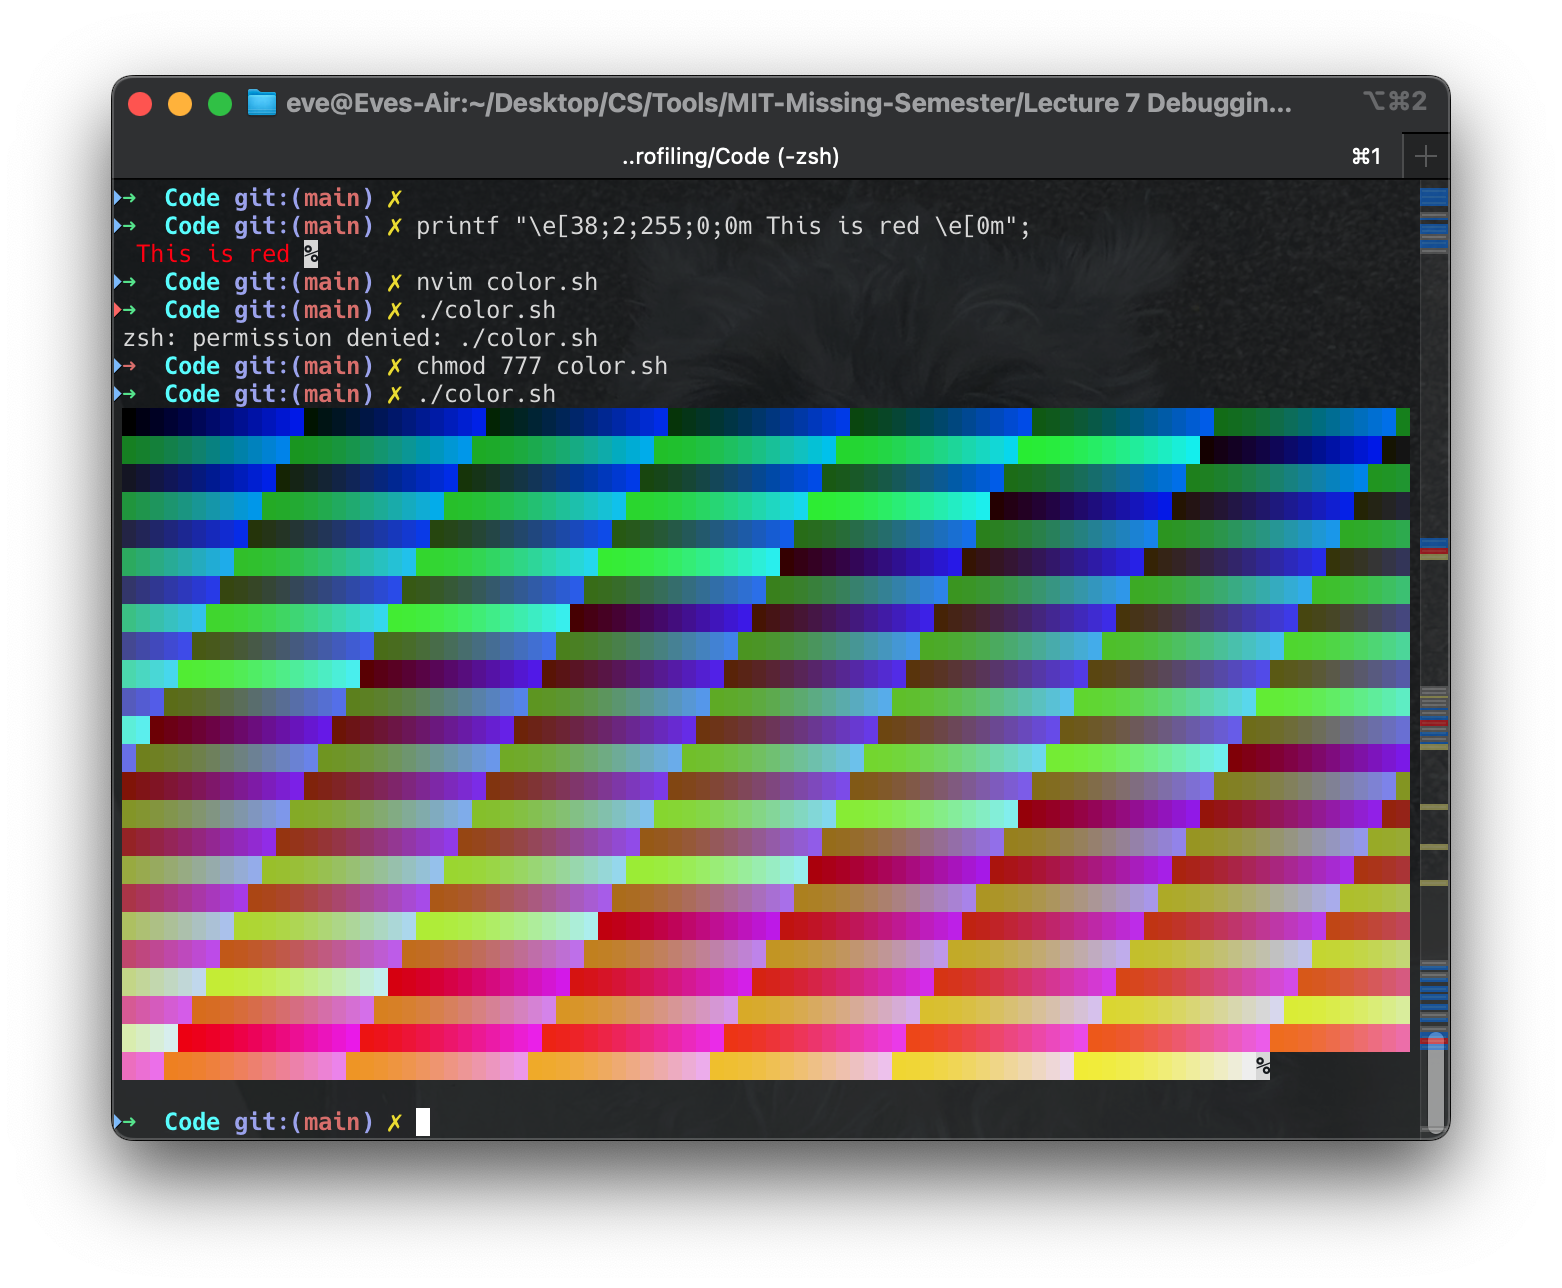Image resolution: width=1562 pixels, height=1288 pixels.
Task: Open a new tab with the plus icon
Action: tap(1427, 155)
